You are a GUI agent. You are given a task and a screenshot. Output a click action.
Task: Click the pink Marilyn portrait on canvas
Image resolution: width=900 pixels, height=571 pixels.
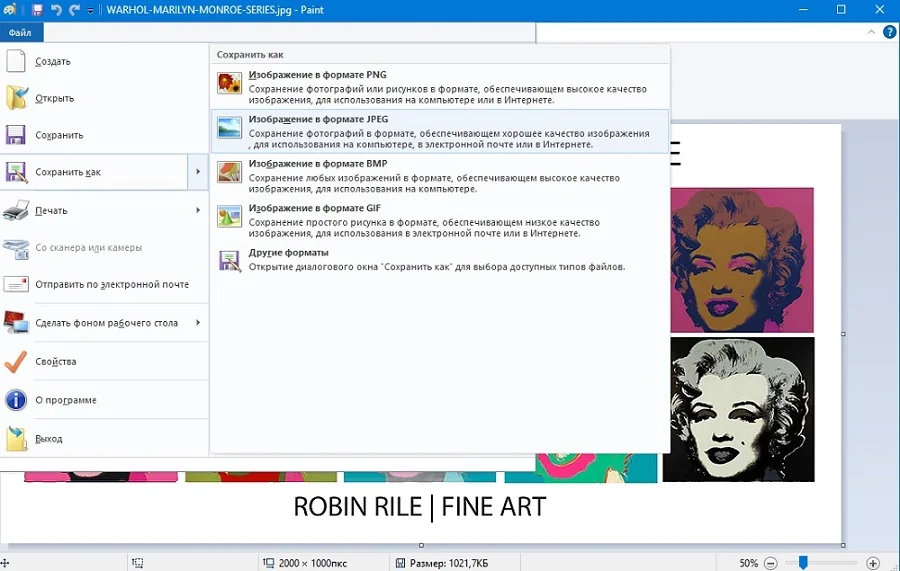coord(742,260)
